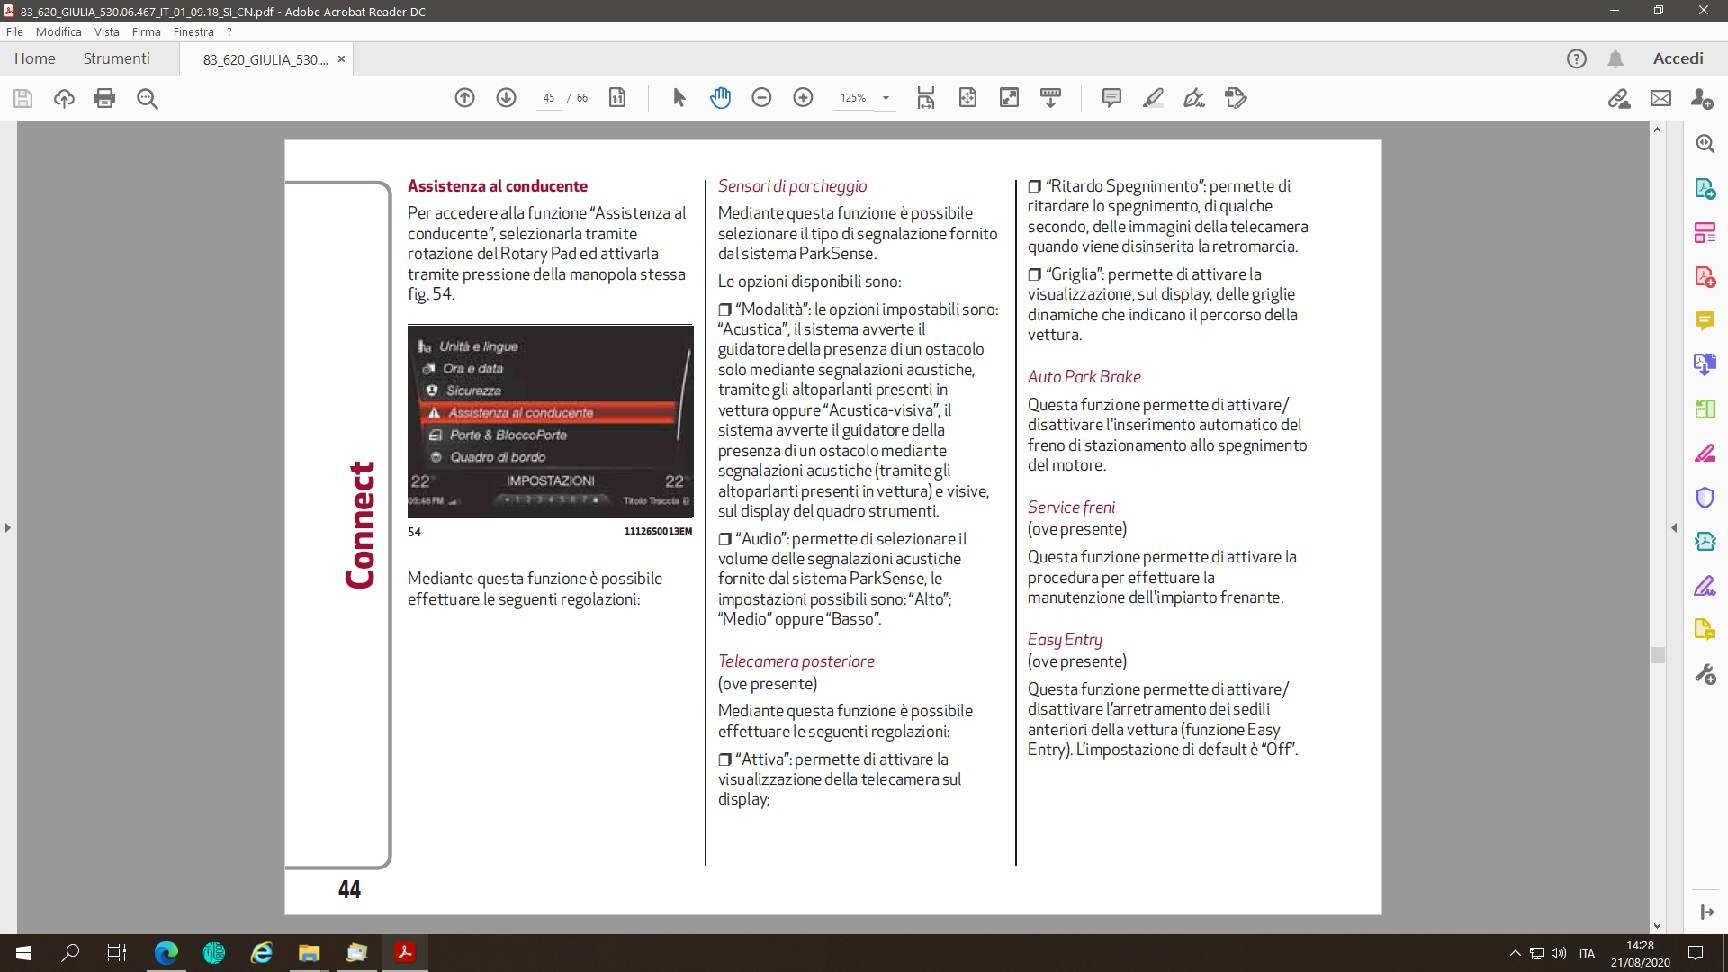The width and height of the screenshot is (1728, 972).
Task: Select the Hand pan tool
Action: click(x=720, y=98)
